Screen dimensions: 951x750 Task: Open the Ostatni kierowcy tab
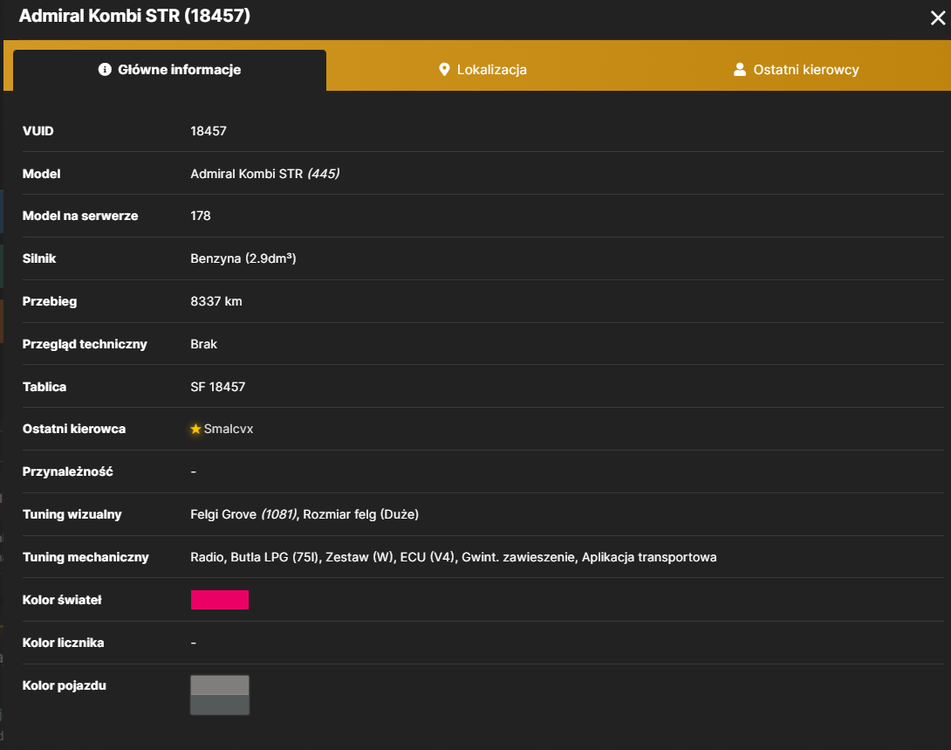click(796, 70)
